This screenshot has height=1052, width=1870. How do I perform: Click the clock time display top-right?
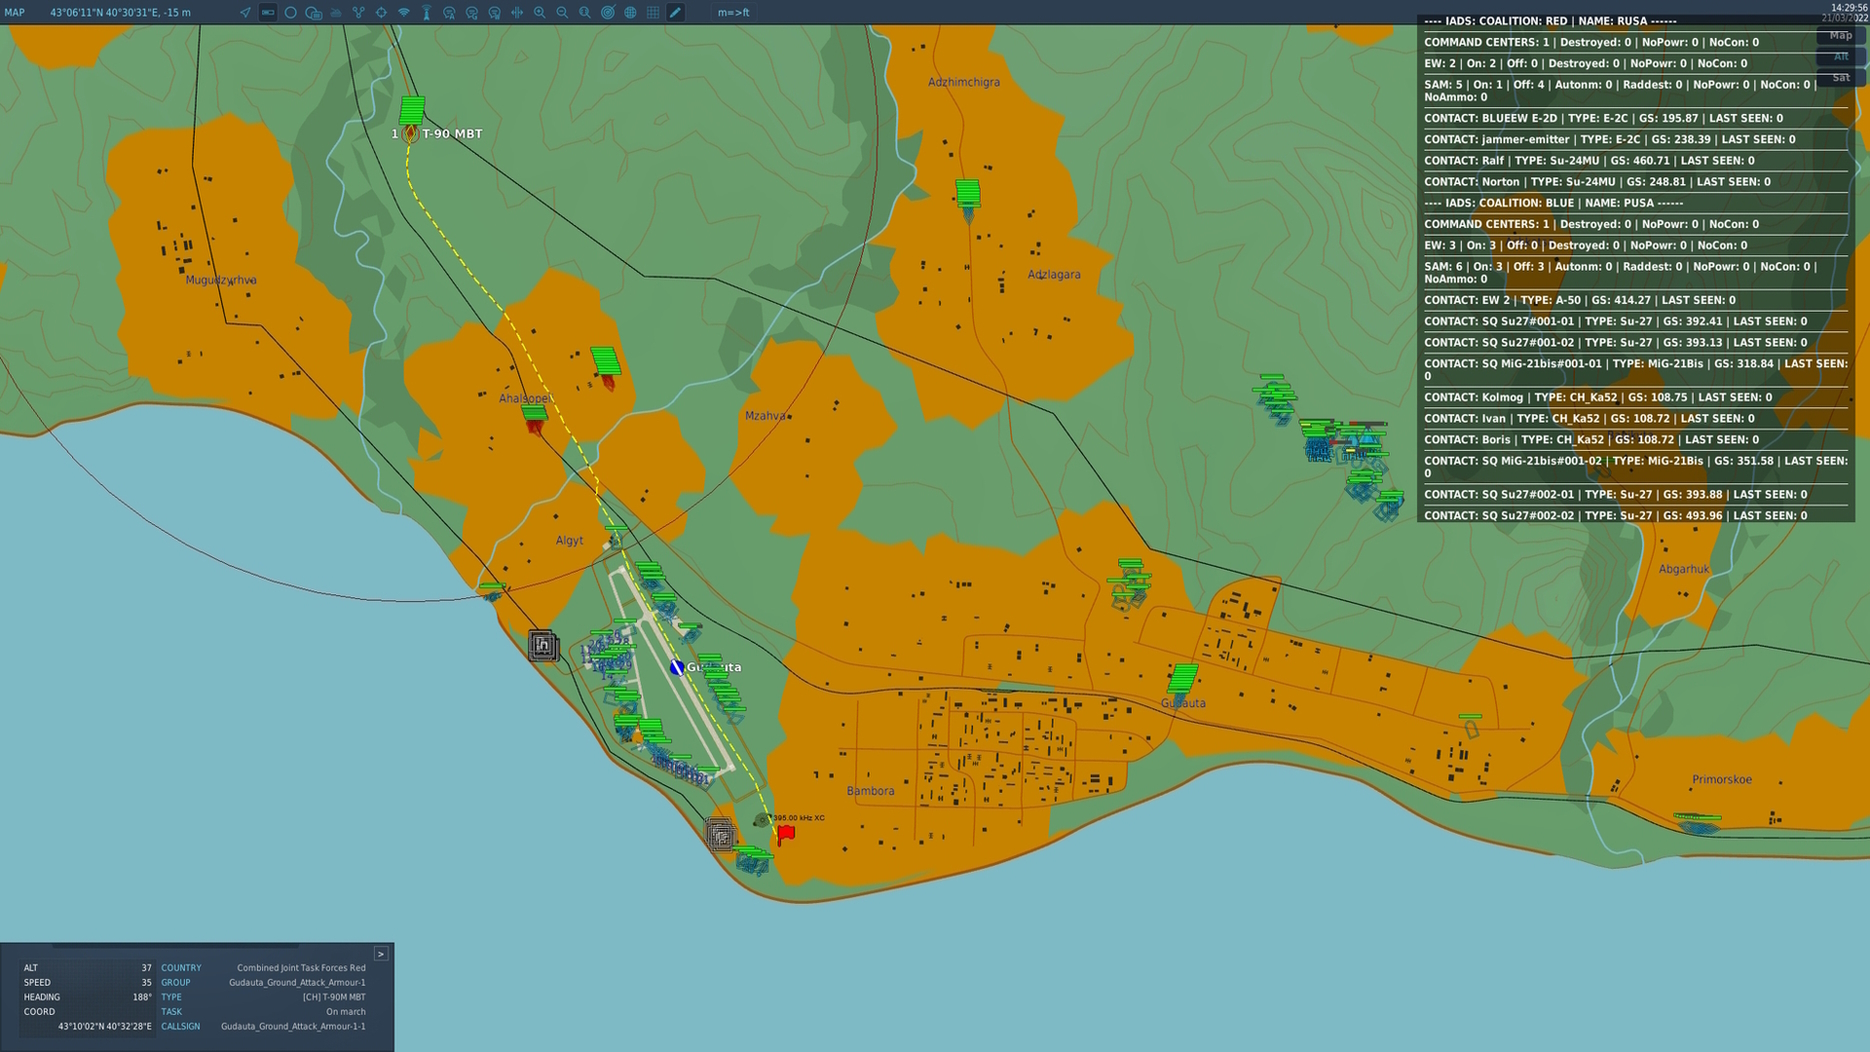tap(1849, 8)
